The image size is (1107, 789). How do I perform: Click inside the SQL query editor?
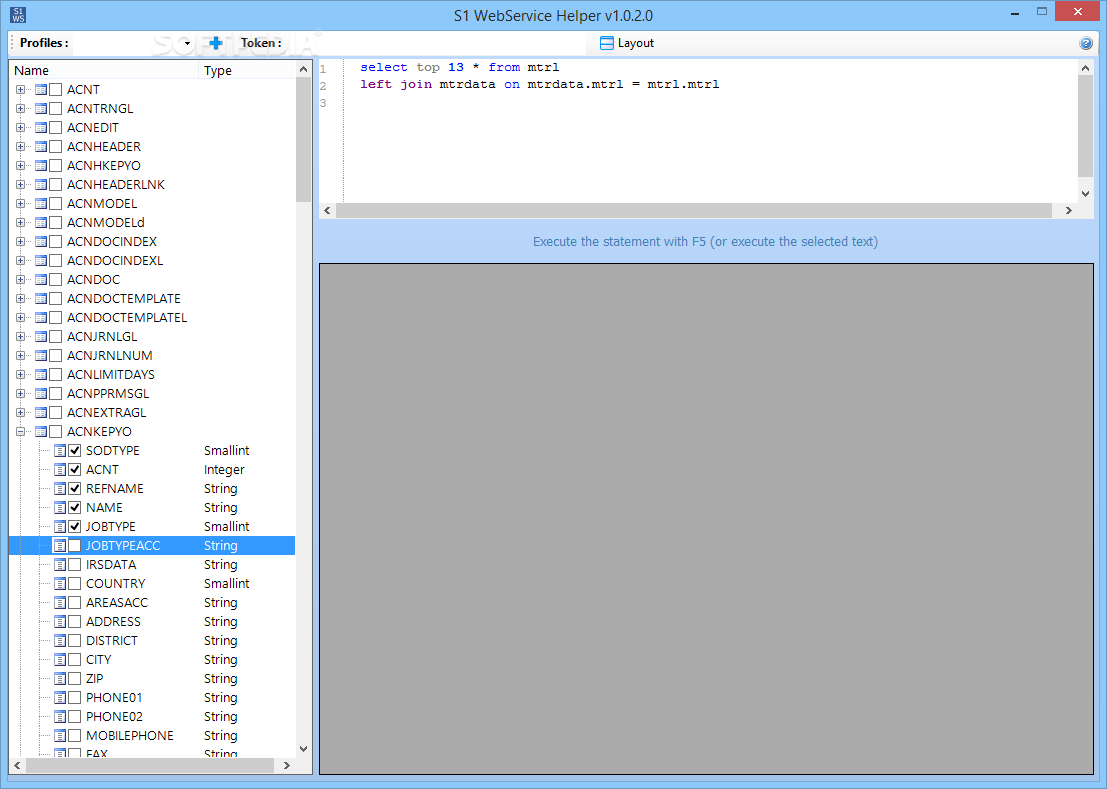click(x=710, y=131)
